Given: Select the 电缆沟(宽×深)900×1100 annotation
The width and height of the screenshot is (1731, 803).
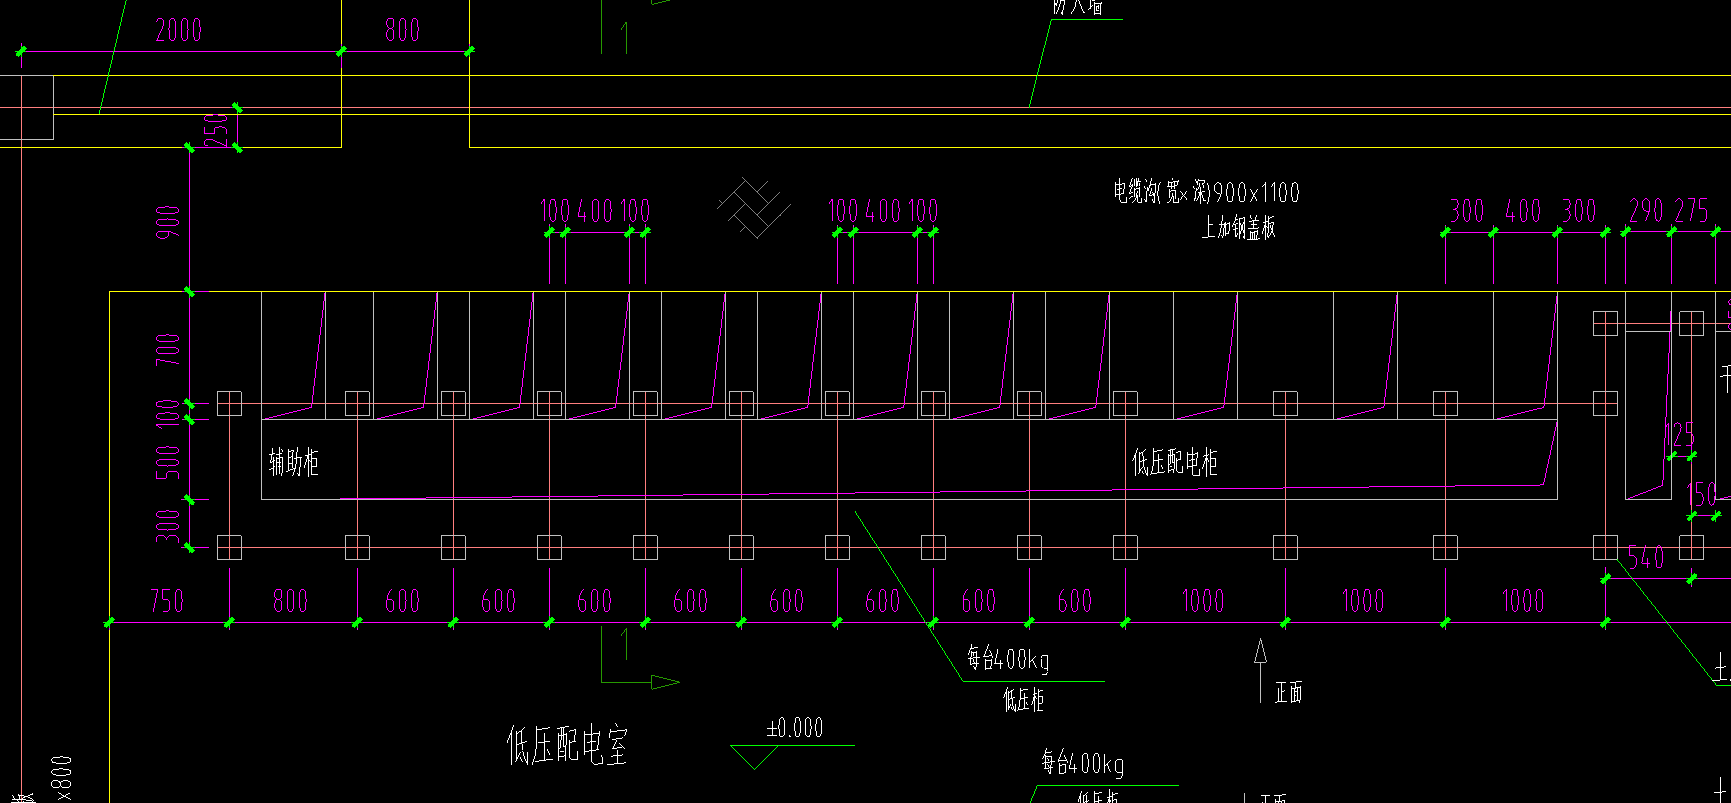Looking at the screenshot, I should click(1207, 192).
